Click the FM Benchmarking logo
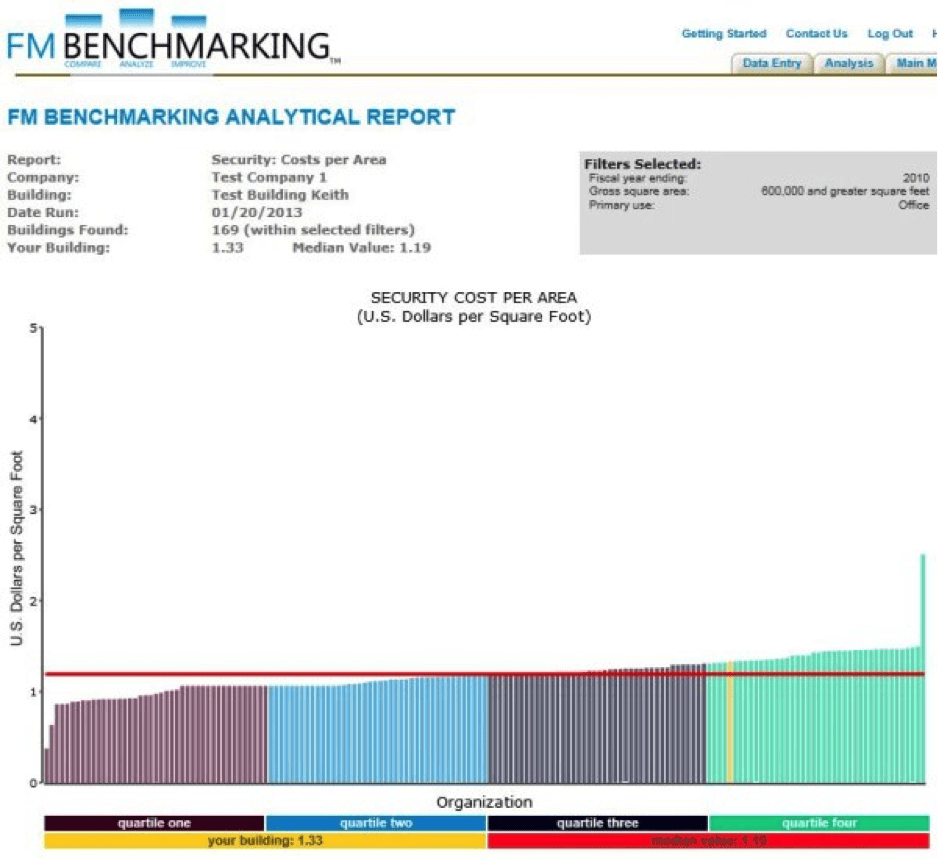Viewport: 938px width, 858px height. (170, 42)
